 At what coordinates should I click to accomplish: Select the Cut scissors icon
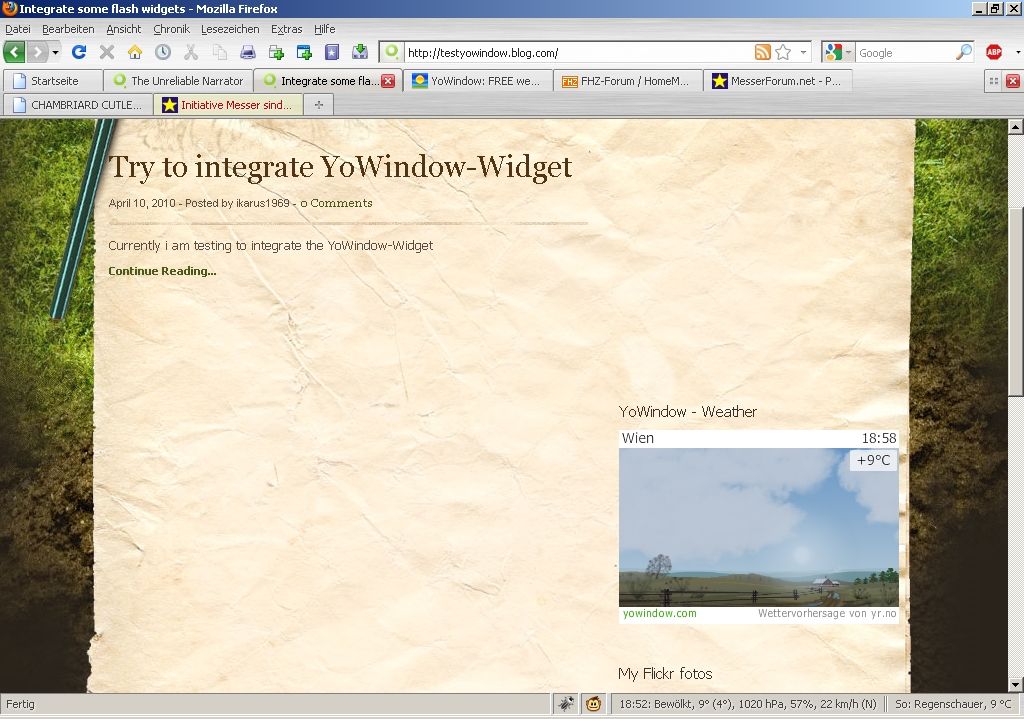192,51
